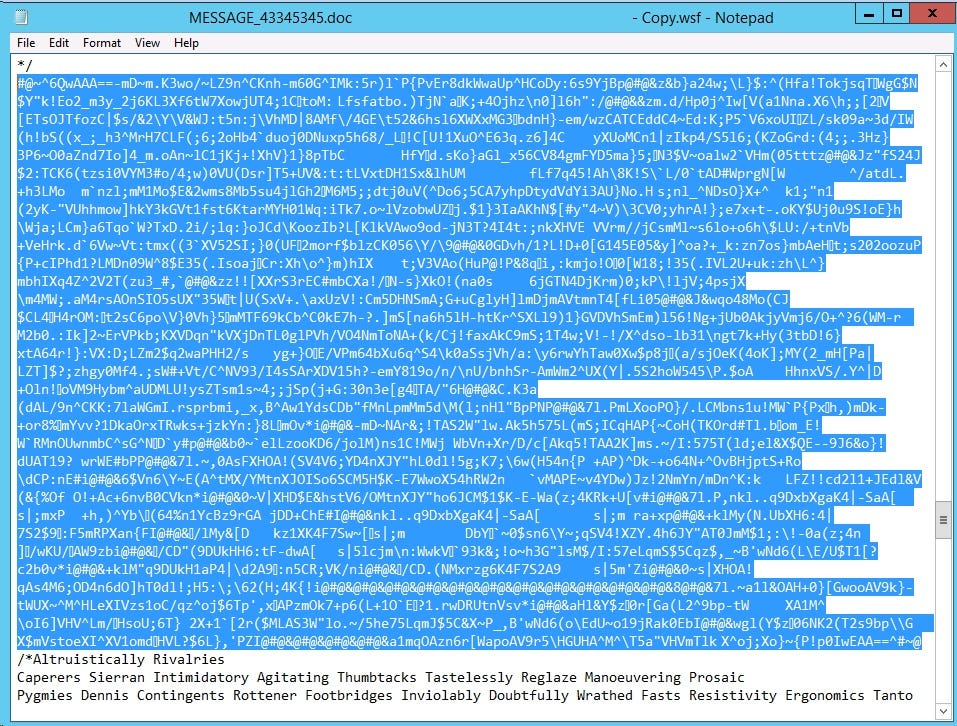The width and height of the screenshot is (957, 726).
Task: Maximize the Notepad window
Action: pos(898,13)
